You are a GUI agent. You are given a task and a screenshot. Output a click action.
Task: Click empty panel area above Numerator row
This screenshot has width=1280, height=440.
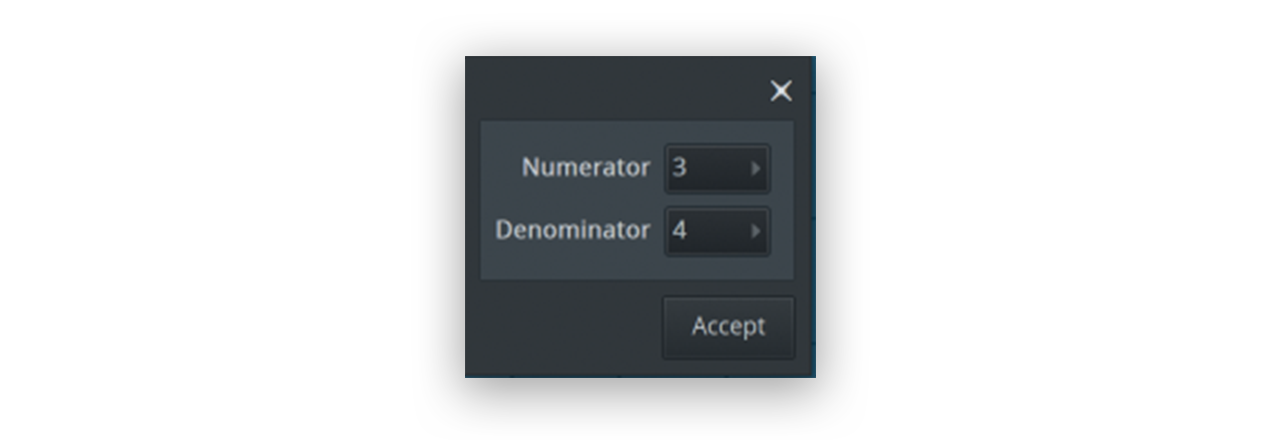pos(637,133)
